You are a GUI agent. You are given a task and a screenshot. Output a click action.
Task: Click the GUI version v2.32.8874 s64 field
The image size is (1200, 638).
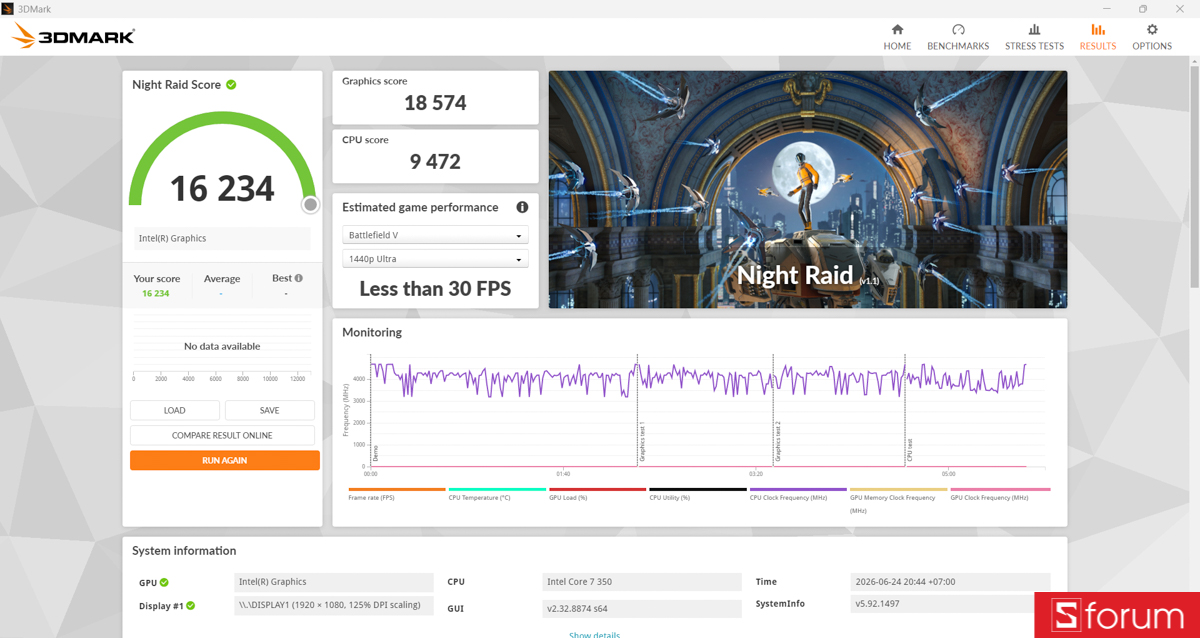tap(643, 608)
